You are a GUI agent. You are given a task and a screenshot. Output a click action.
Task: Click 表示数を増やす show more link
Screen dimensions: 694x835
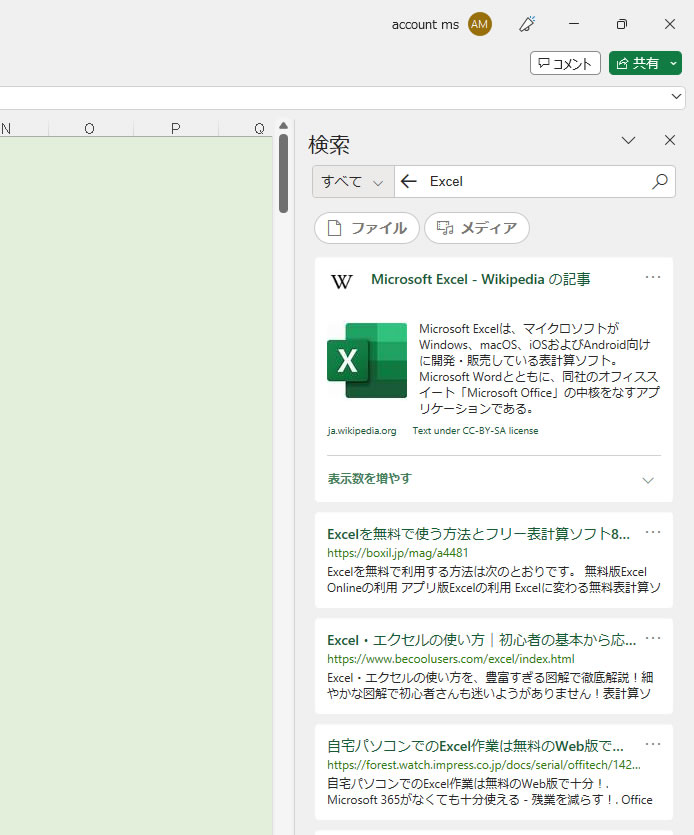(x=370, y=479)
